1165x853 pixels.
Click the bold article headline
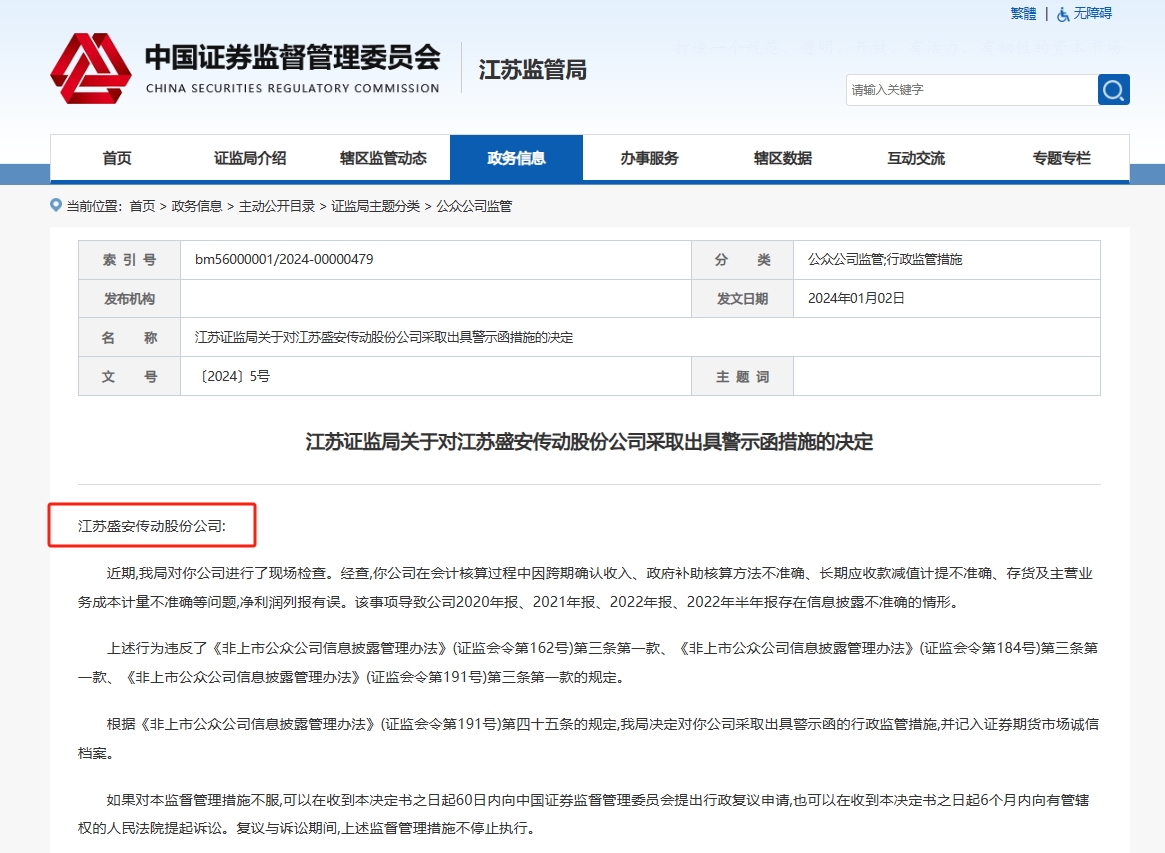(x=589, y=442)
